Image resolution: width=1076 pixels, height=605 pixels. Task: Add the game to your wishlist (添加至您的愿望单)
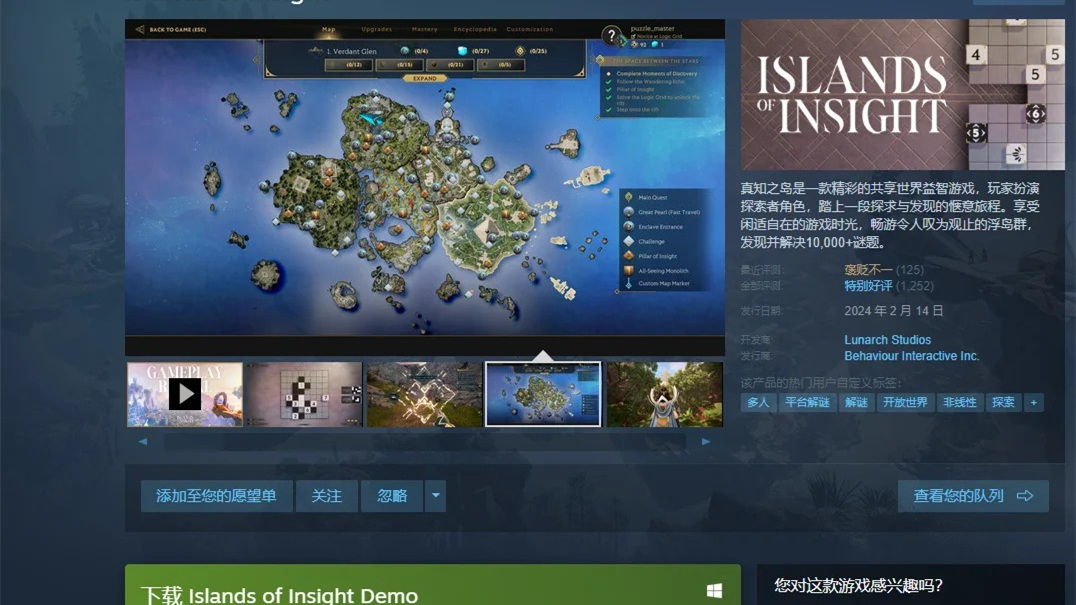click(216, 496)
